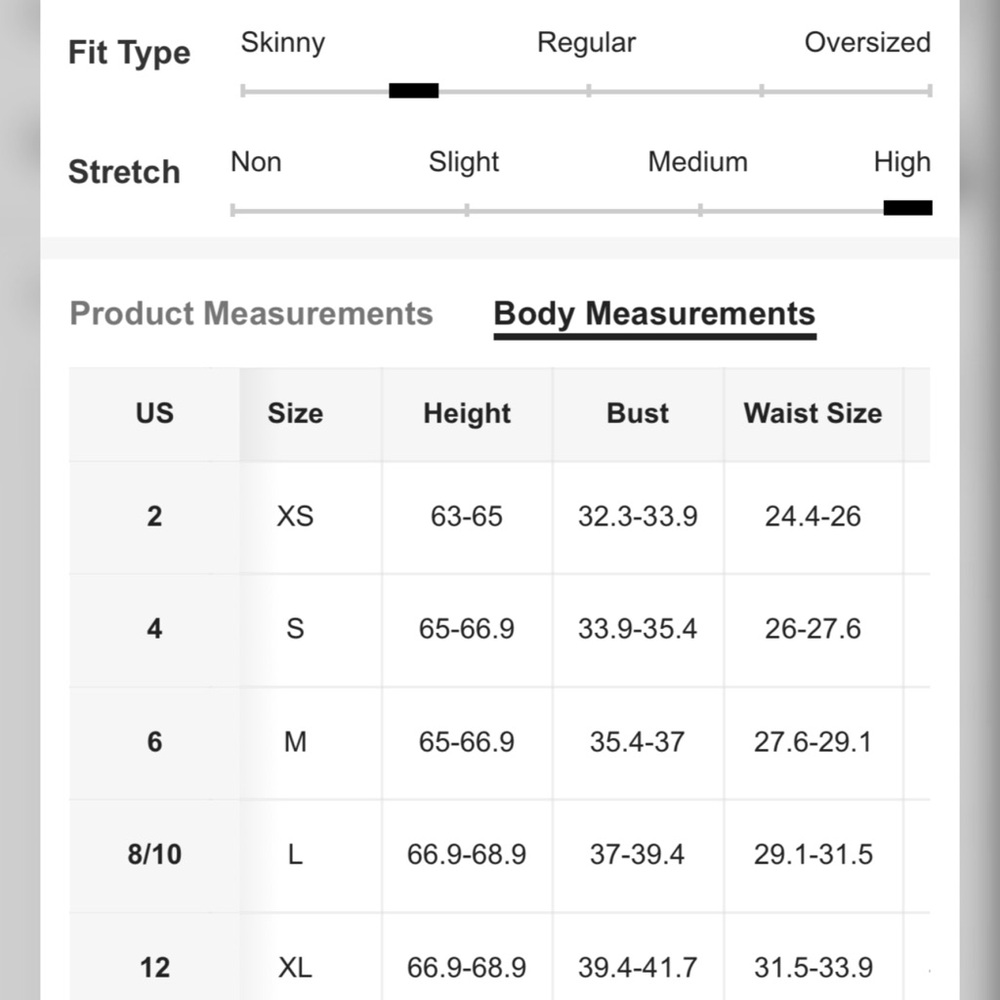Click the XL size cell
This screenshot has width=1000, height=1000.
pyautogui.click(x=295, y=967)
